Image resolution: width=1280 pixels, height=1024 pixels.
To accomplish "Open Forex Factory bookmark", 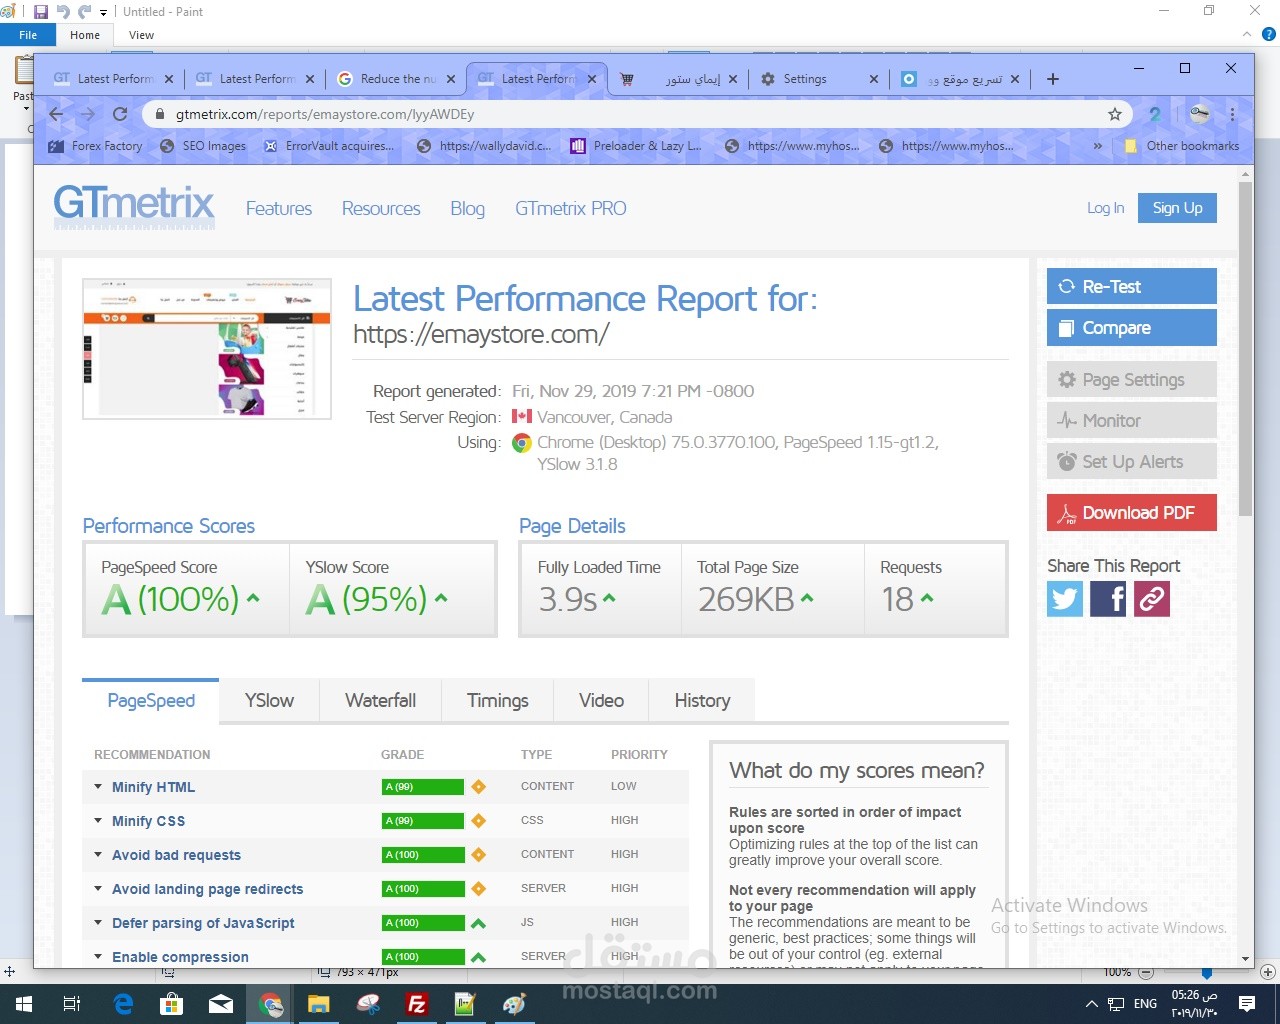I will click(x=96, y=146).
